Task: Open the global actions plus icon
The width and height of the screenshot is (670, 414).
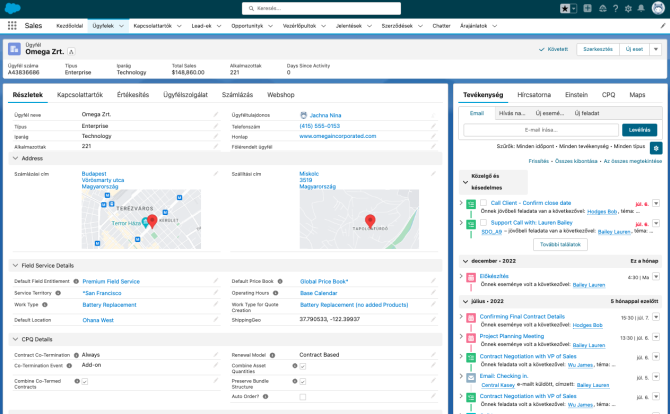Action: tap(587, 8)
